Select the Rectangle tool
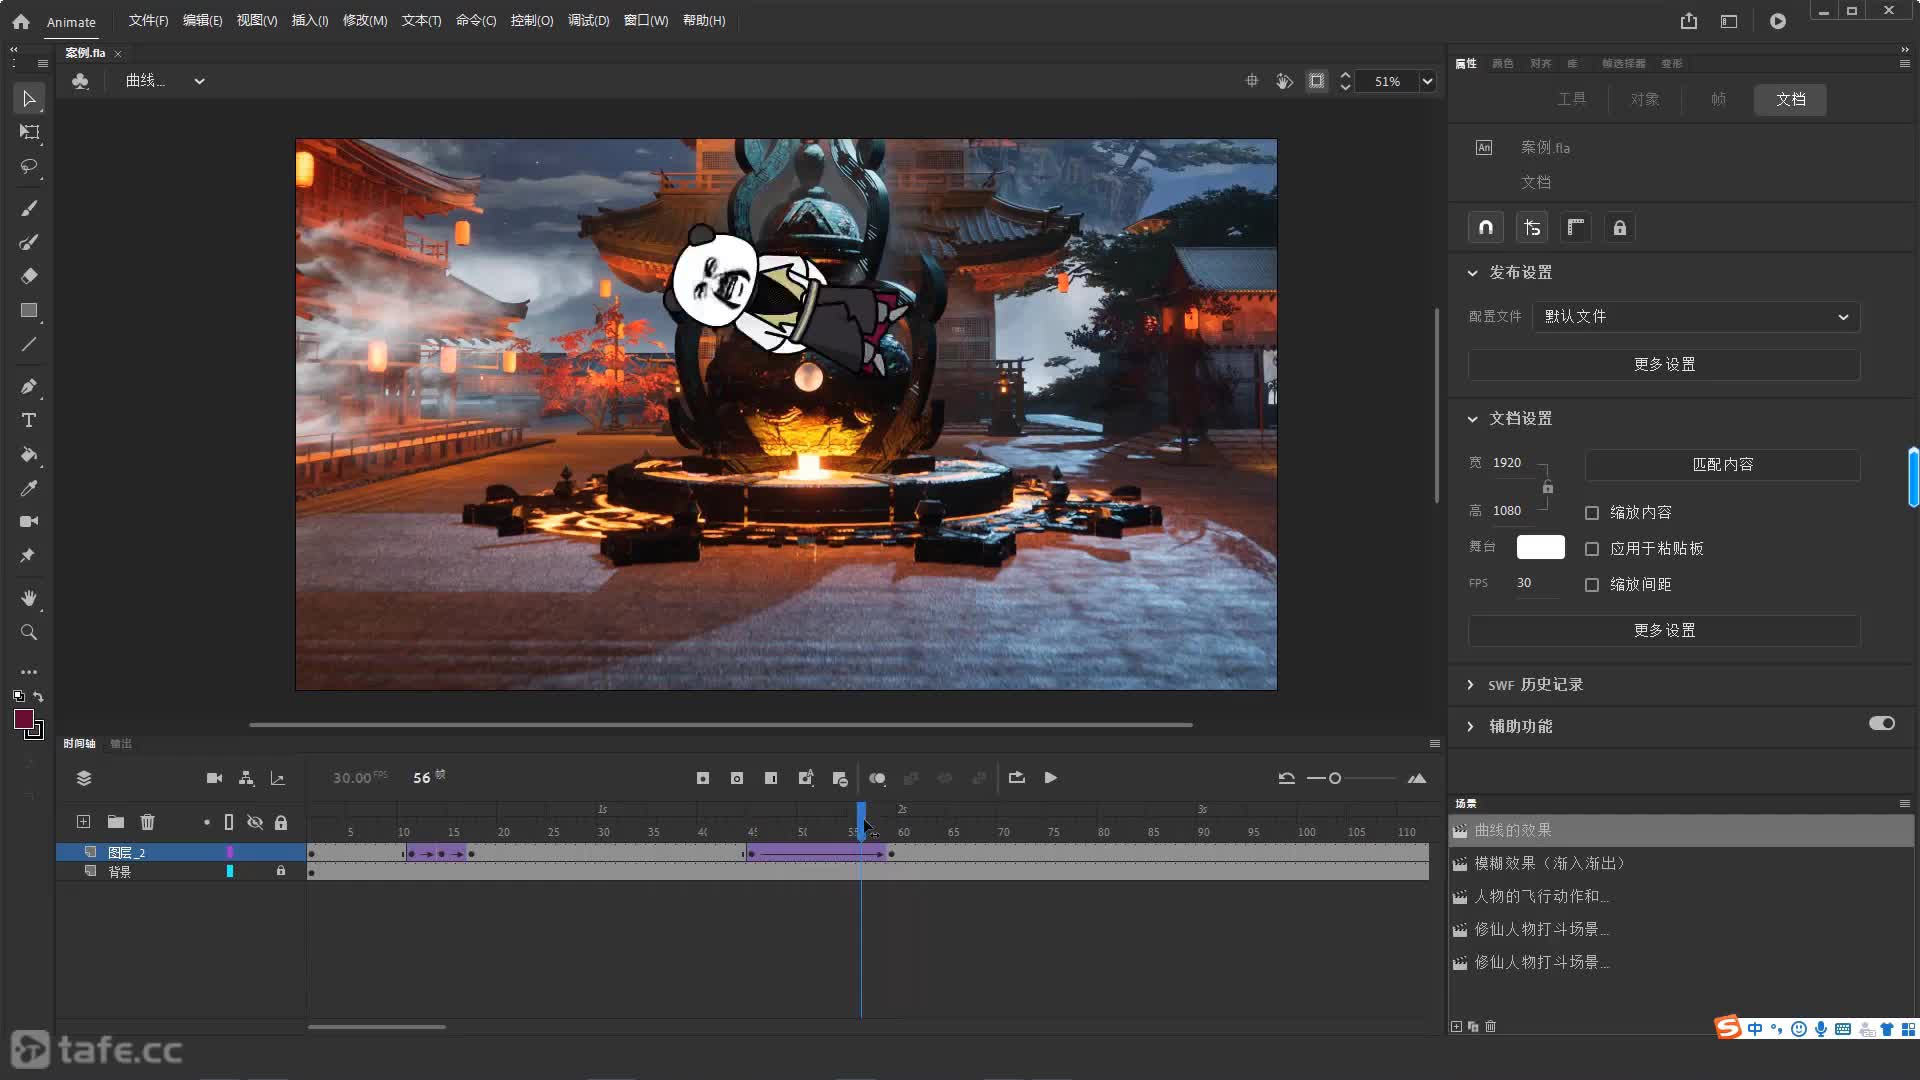 pos(29,310)
